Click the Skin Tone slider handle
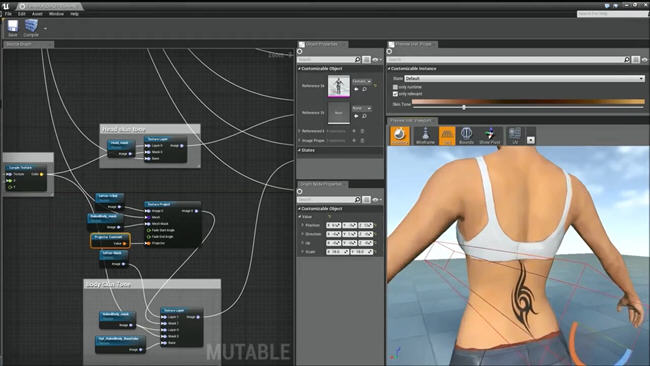This screenshot has height=366, width=650. [x=464, y=107]
